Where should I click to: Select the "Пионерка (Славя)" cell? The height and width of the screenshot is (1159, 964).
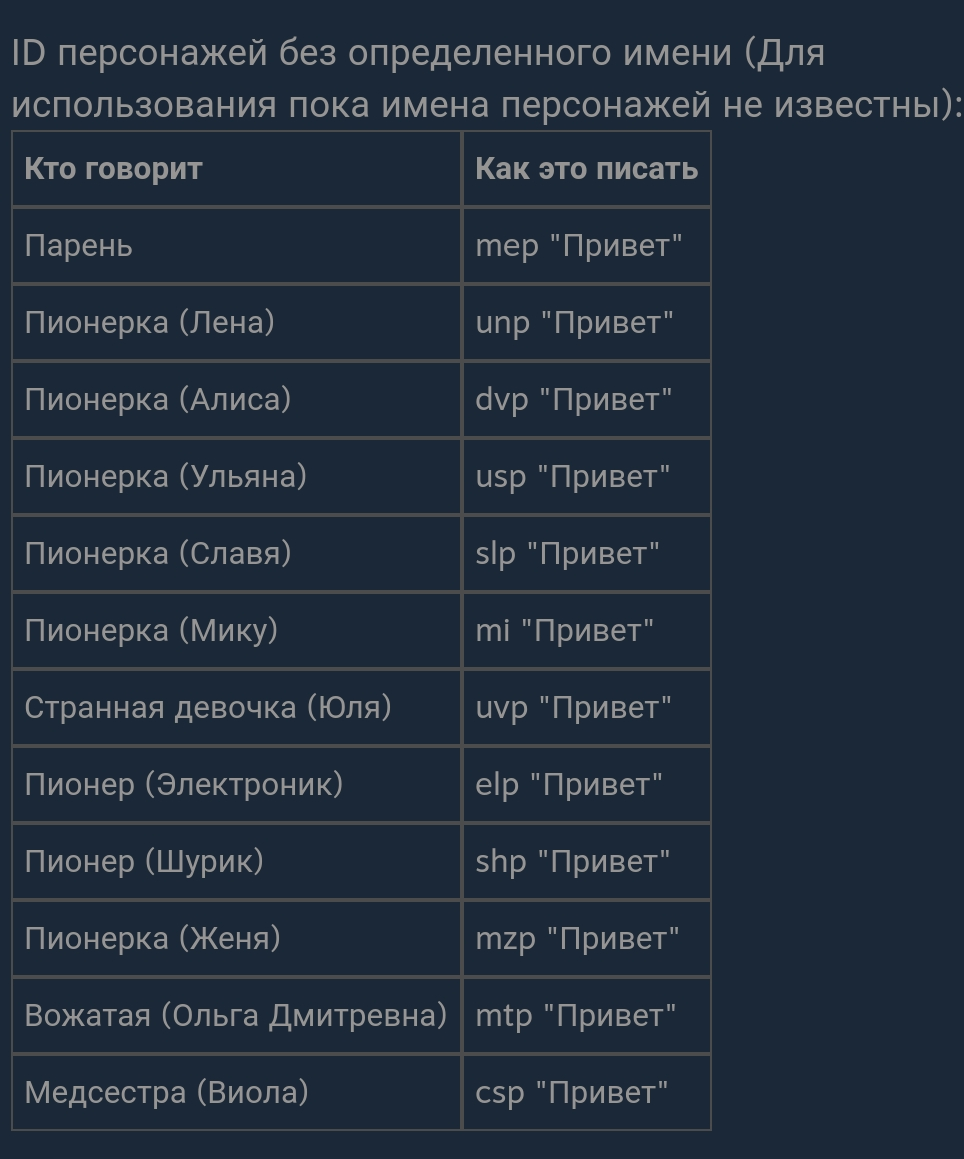click(x=157, y=554)
